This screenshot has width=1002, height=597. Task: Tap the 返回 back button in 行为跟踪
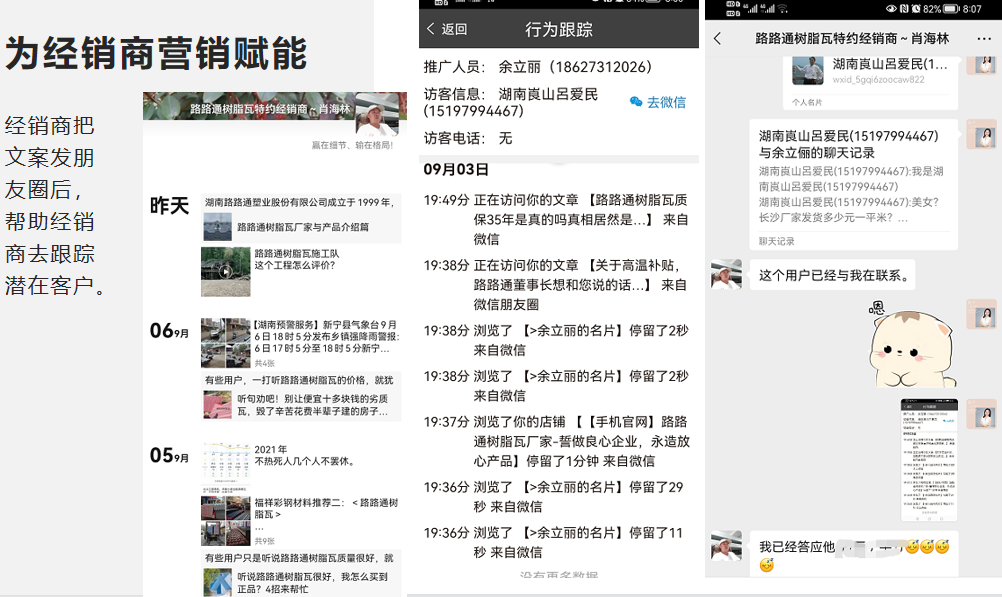[447, 29]
